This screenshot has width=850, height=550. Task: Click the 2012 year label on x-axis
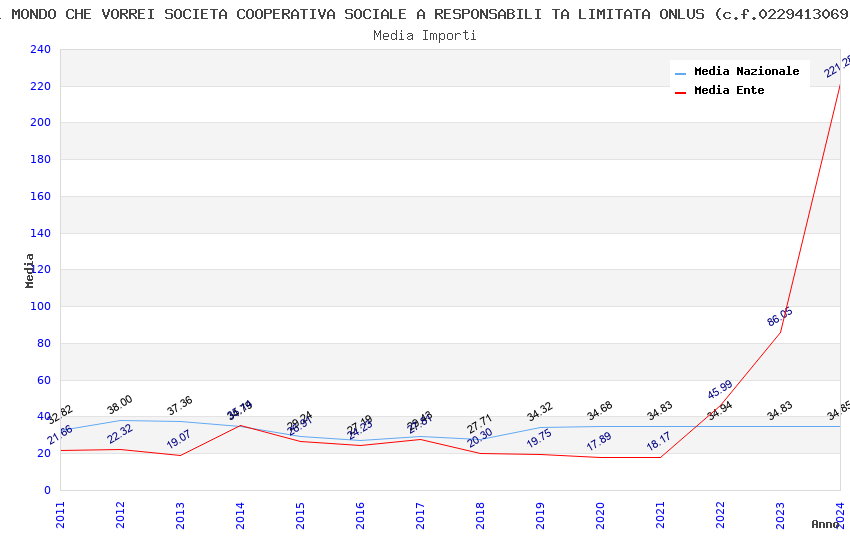click(120, 515)
